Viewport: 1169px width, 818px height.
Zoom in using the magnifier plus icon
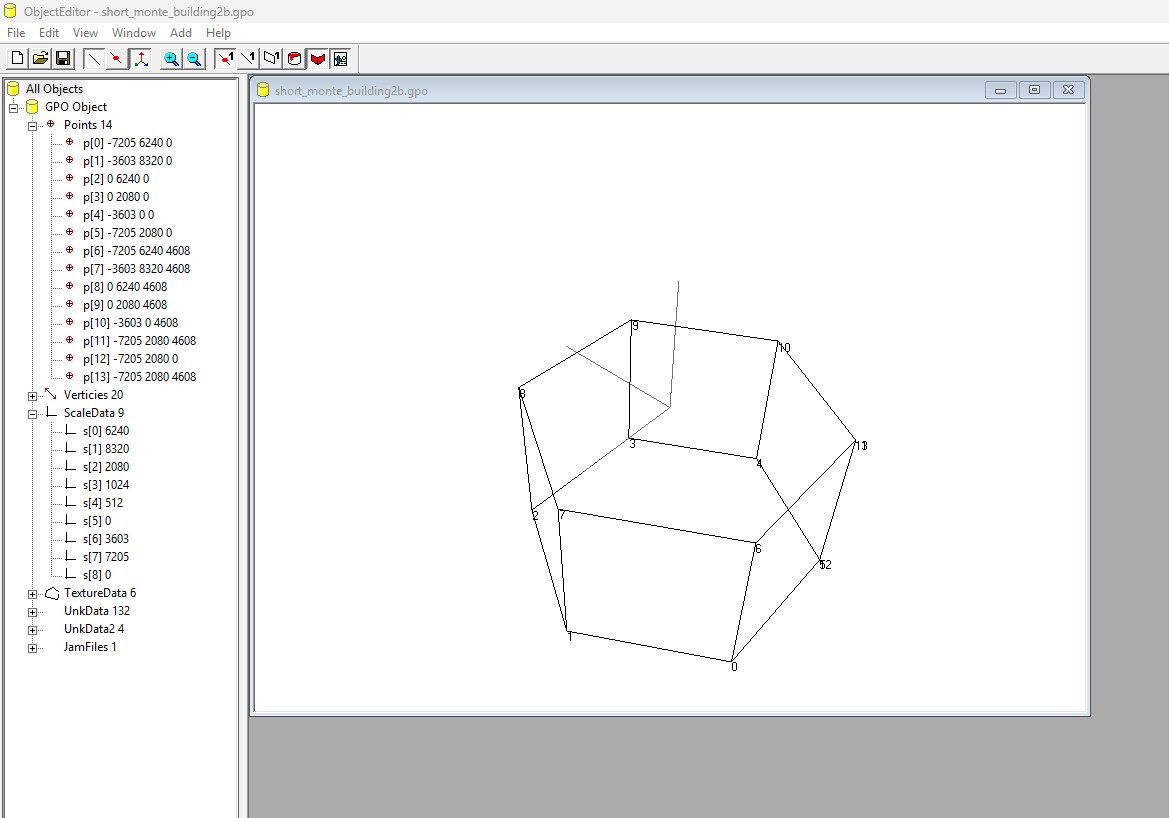172,59
